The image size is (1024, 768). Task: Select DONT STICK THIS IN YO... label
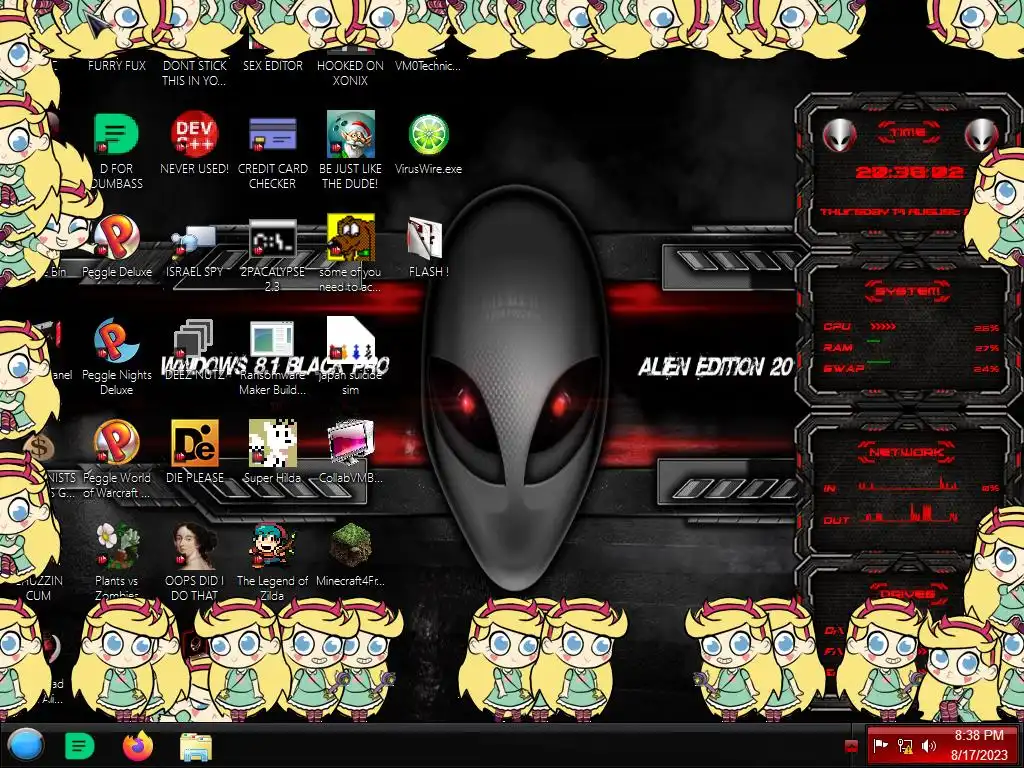point(194,73)
